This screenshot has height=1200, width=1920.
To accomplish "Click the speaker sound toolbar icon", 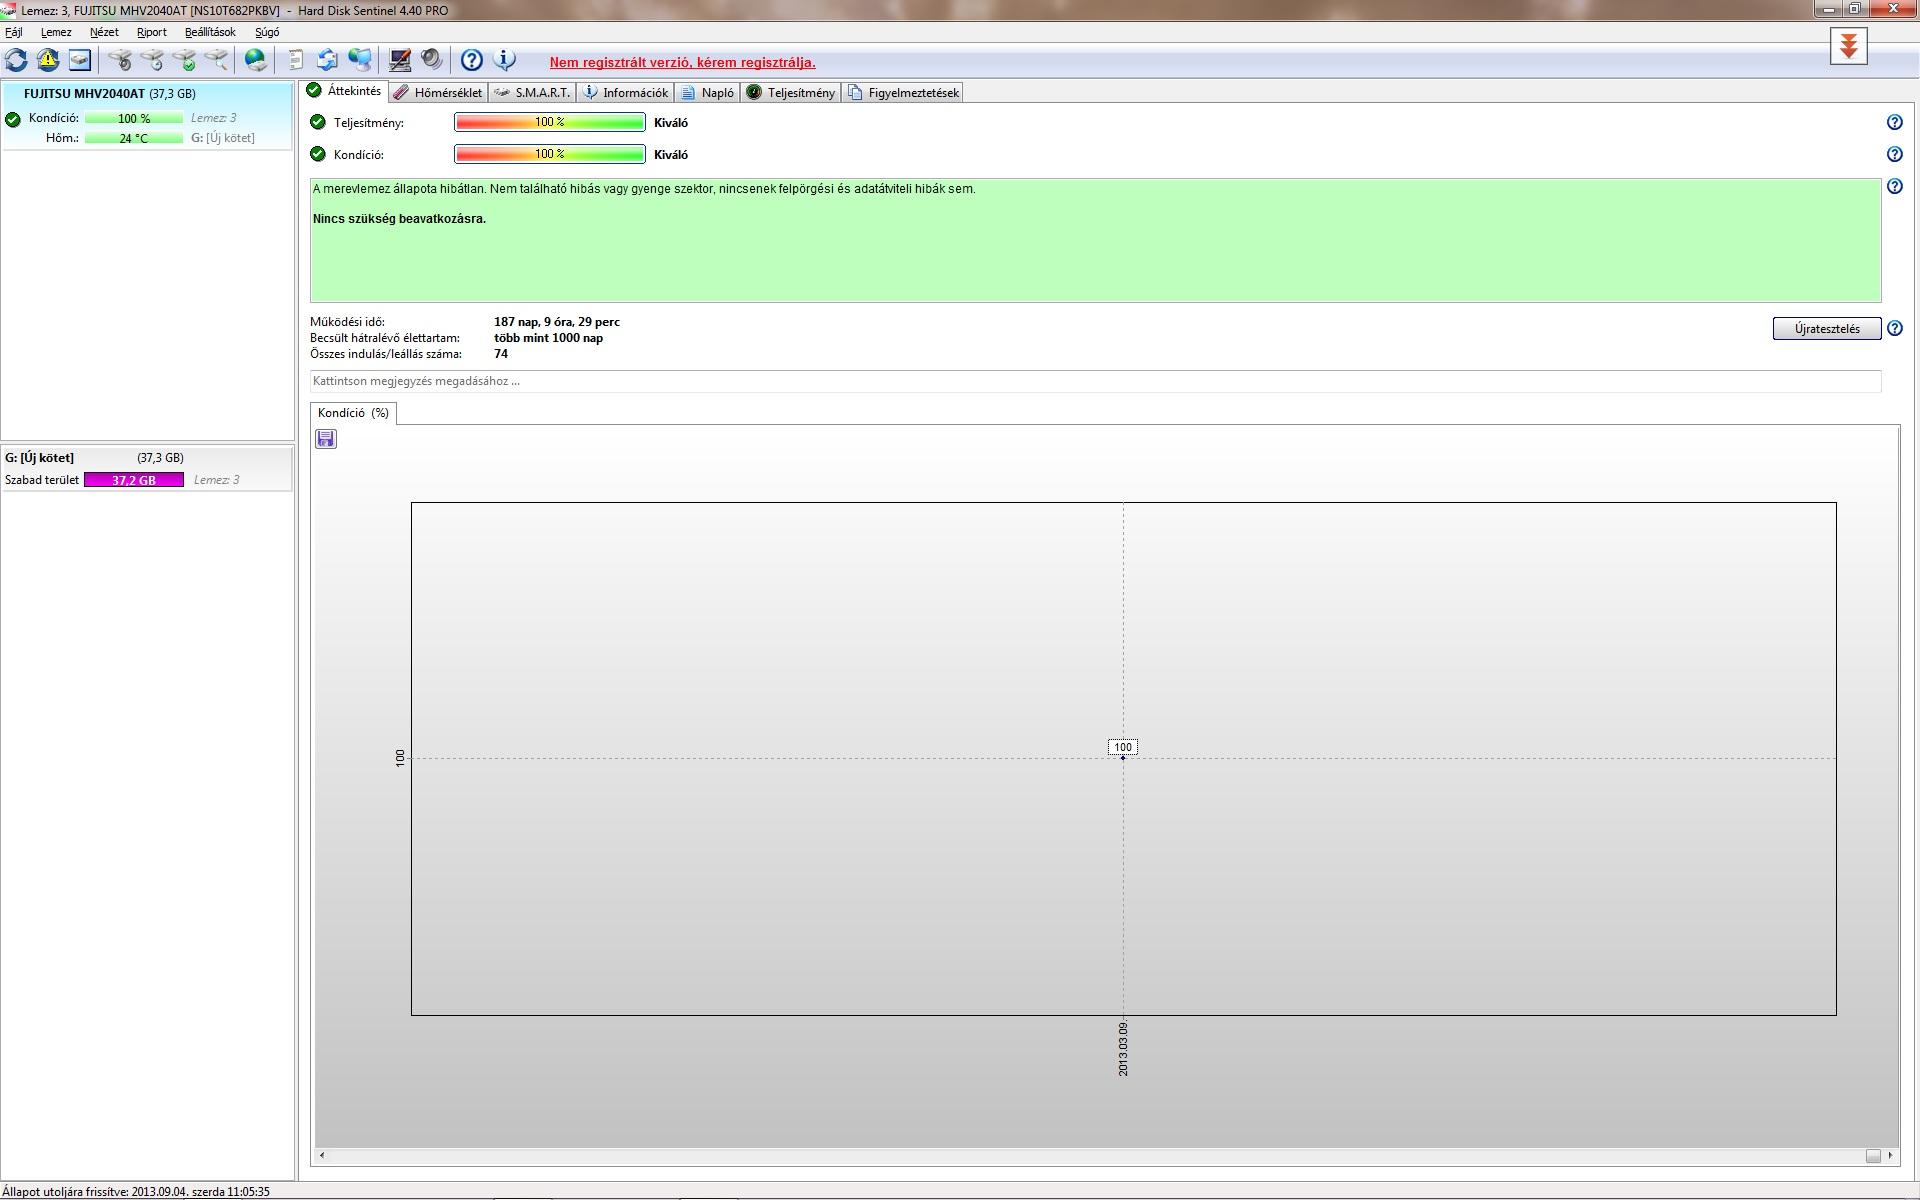I will click(x=431, y=61).
